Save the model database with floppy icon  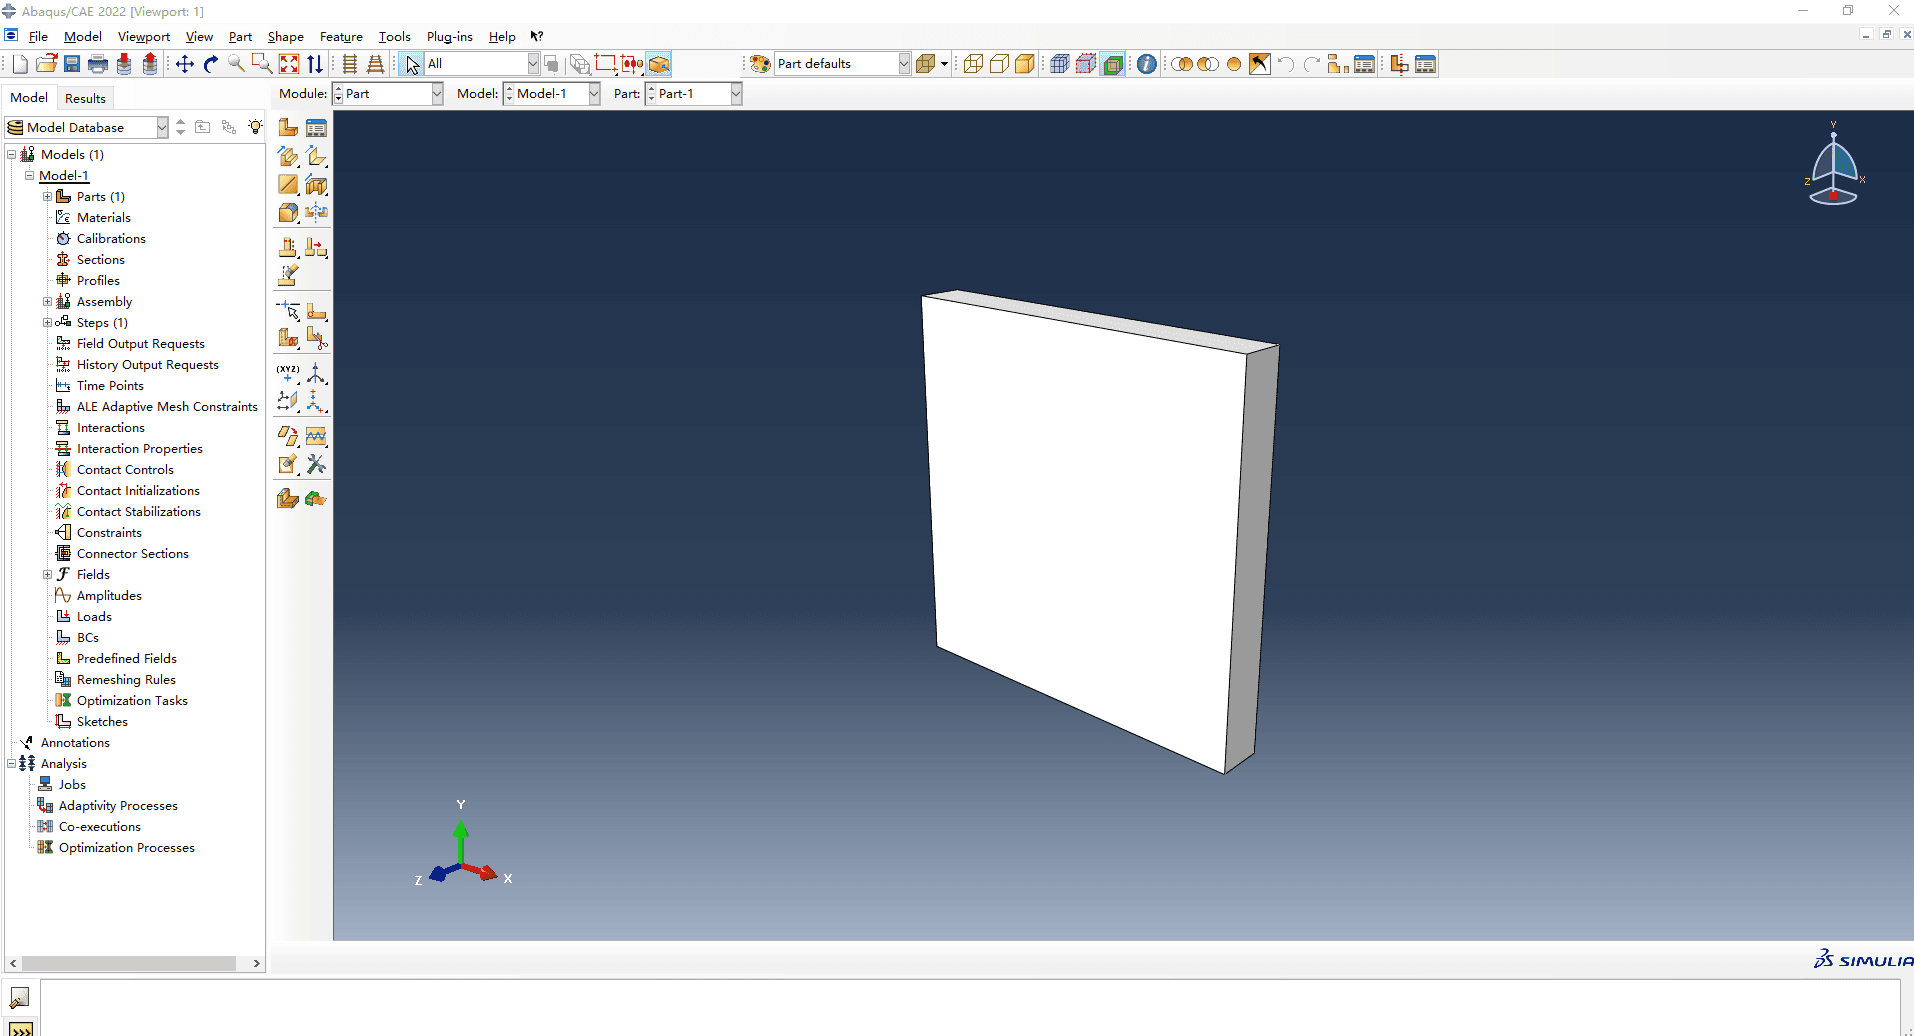coord(72,64)
